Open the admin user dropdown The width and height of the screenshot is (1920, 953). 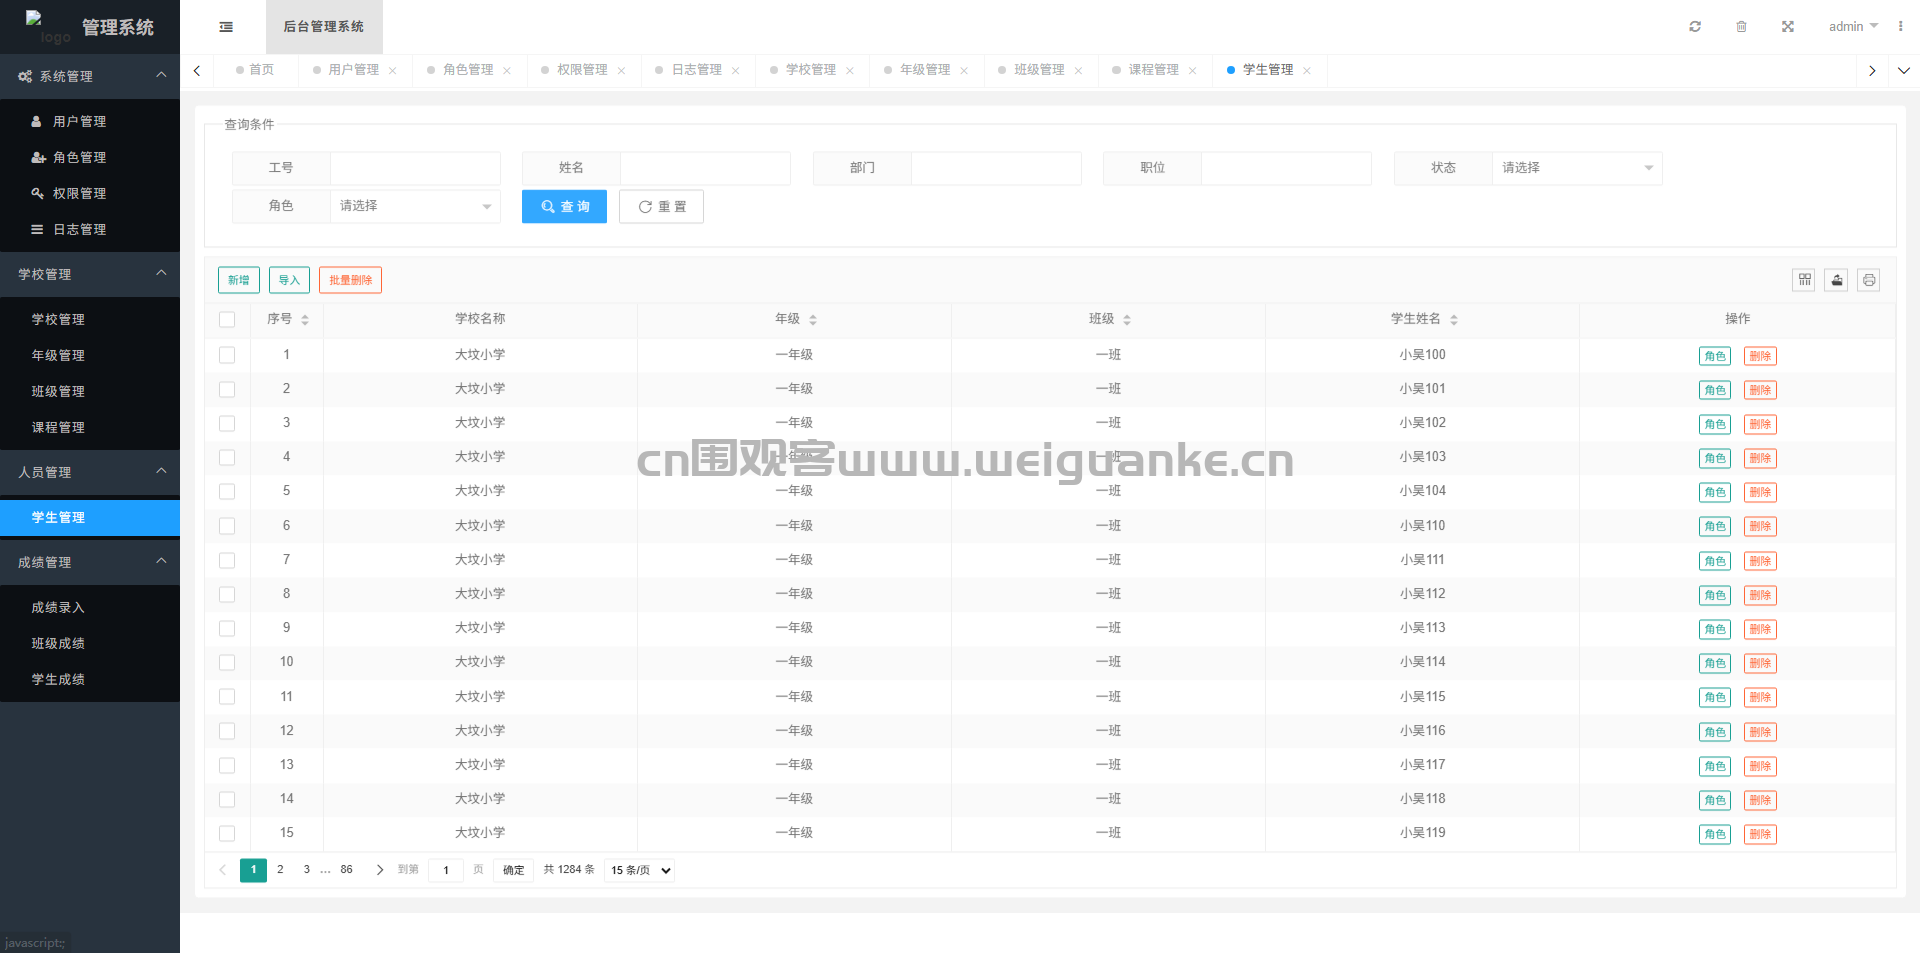click(x=1853, y=27)
